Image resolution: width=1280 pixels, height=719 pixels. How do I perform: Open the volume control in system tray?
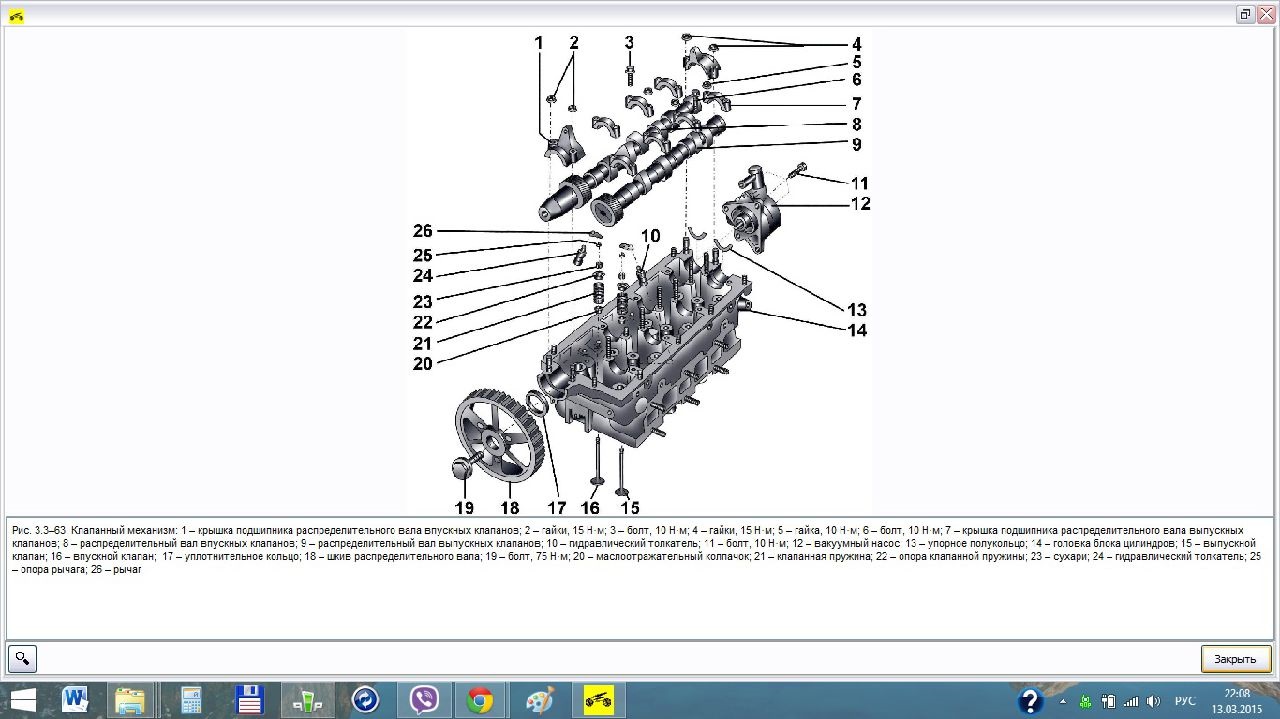(1153, 701)
